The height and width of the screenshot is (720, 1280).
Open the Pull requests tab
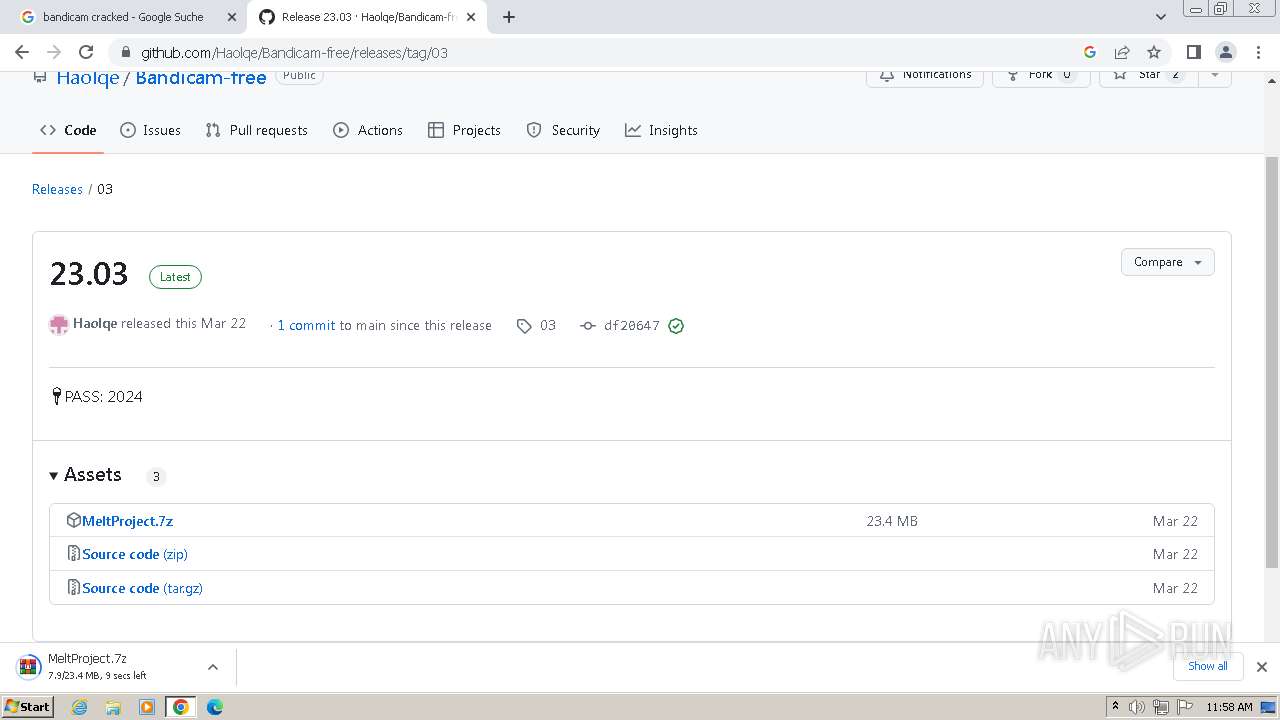256,130
